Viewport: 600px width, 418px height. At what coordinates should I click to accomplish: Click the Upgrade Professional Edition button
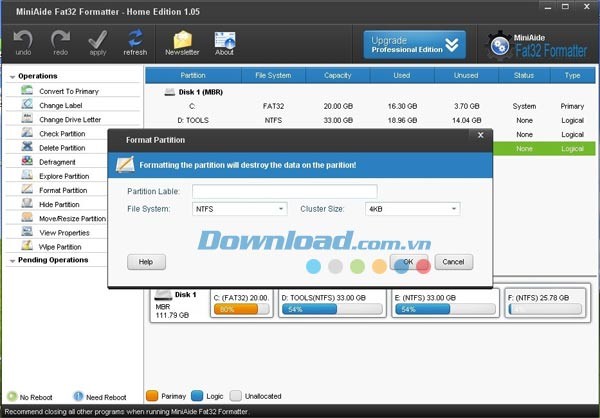click(415, 44)
